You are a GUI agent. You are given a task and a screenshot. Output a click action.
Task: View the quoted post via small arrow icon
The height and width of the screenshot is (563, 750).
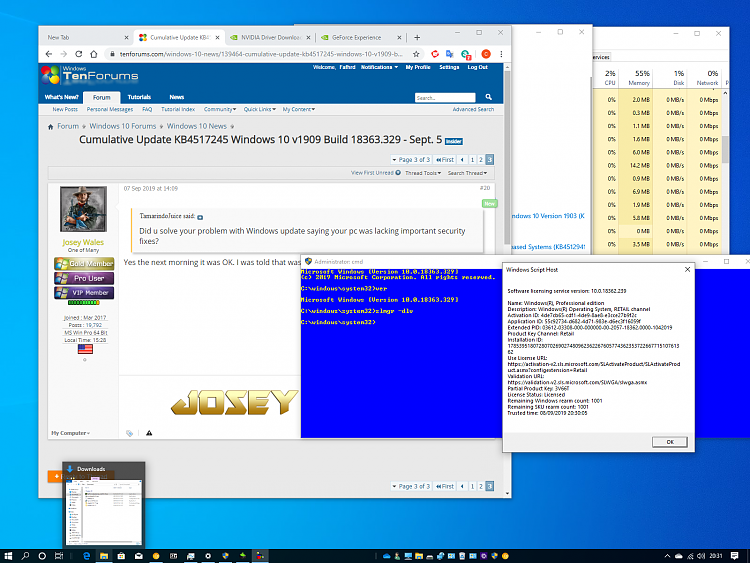point(200,217)
